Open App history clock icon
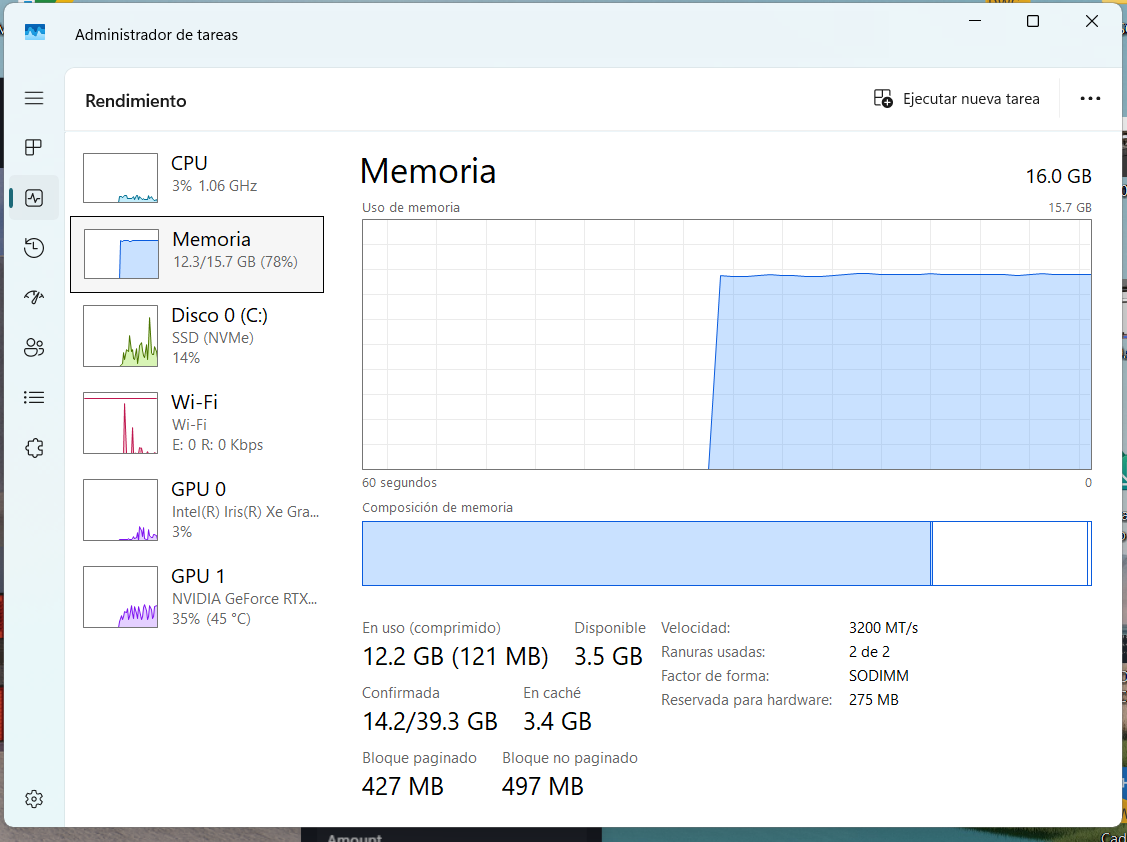Image resolution: width=1127 pixels, height=842 pixels. (34, 248)
